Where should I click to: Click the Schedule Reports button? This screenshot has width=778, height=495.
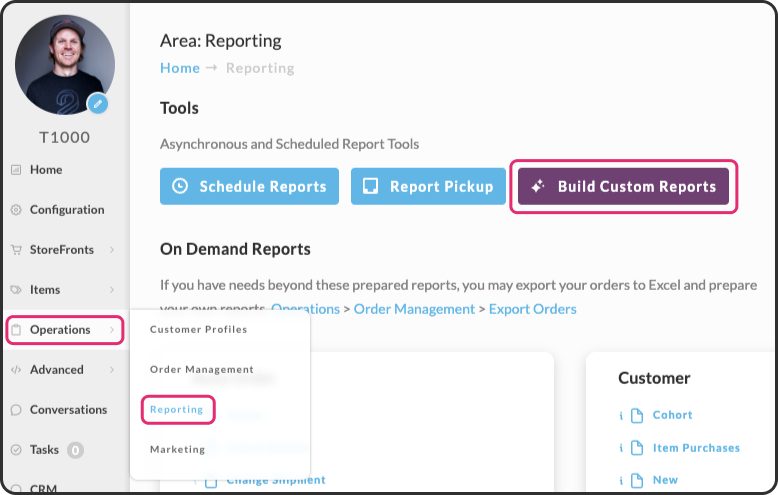pyautogui.click(x=249, y=186)
